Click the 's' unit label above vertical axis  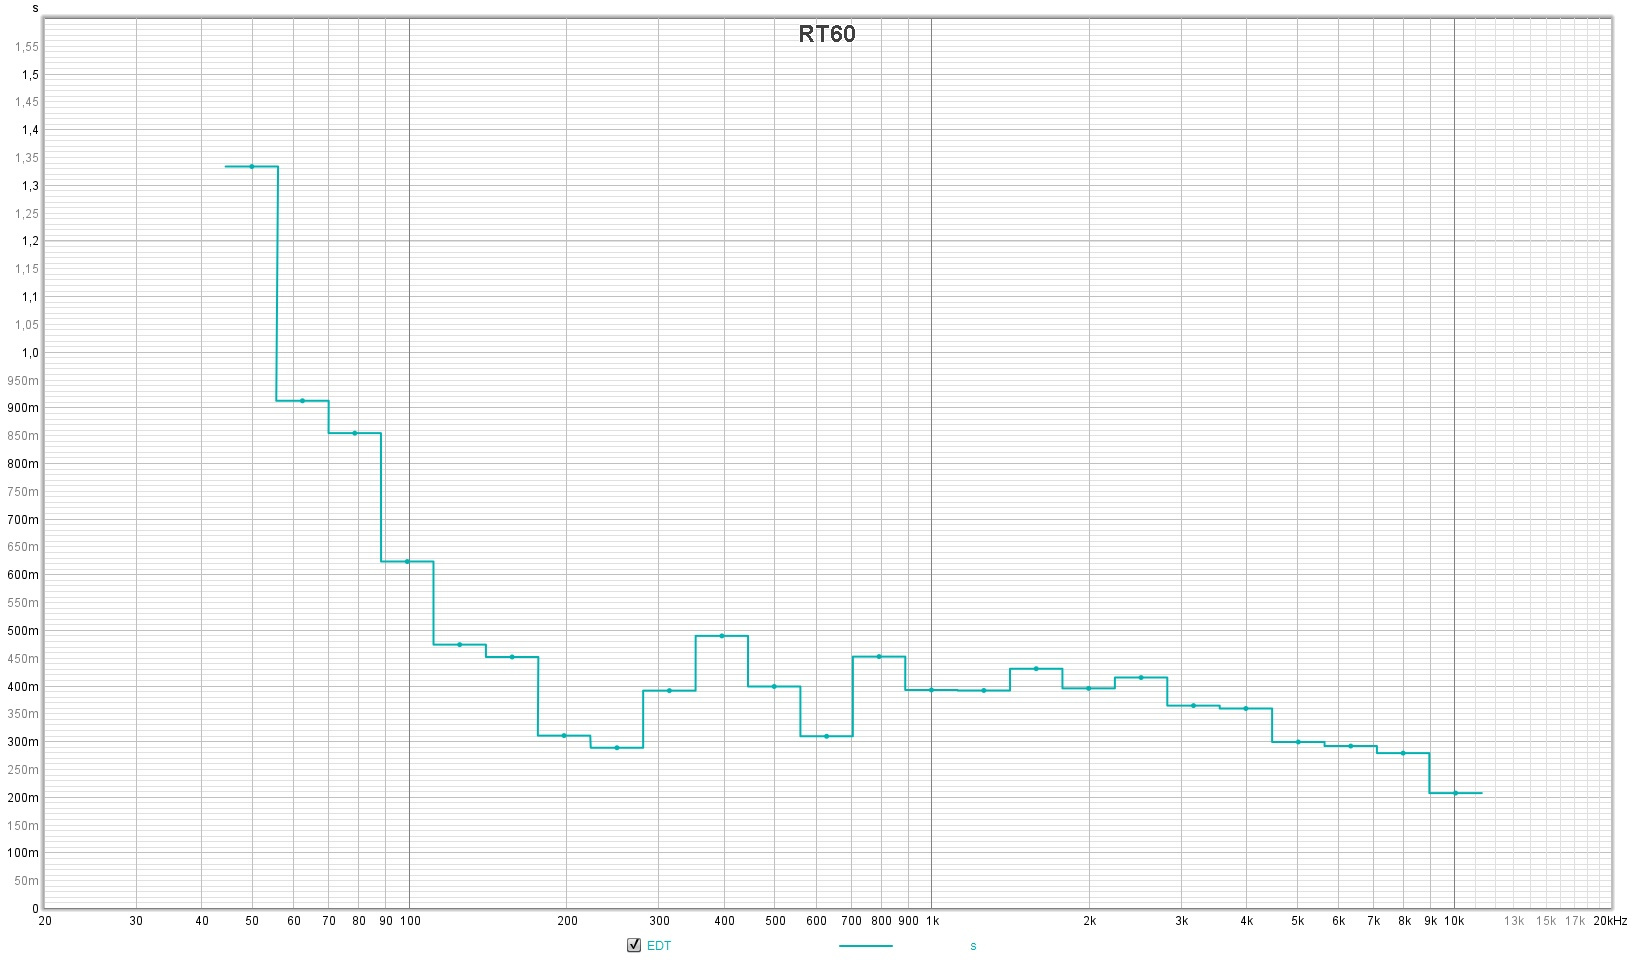click(36, 8)
